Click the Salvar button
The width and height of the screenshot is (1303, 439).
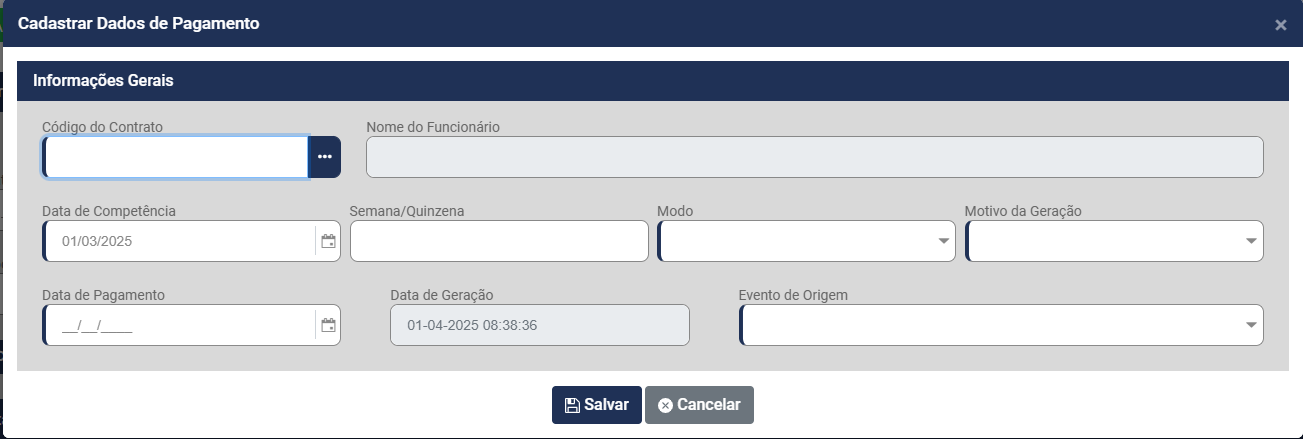596,405
